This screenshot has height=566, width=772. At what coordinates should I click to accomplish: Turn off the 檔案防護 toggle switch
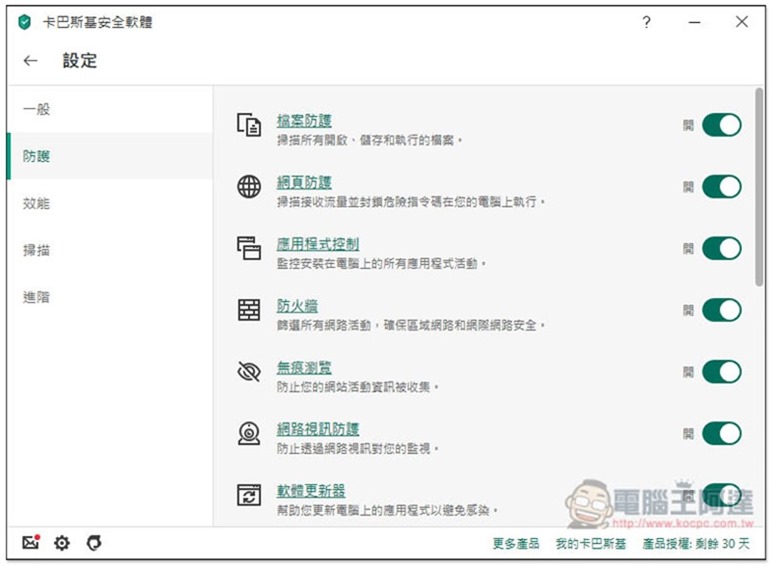click(x=721, y=125)
